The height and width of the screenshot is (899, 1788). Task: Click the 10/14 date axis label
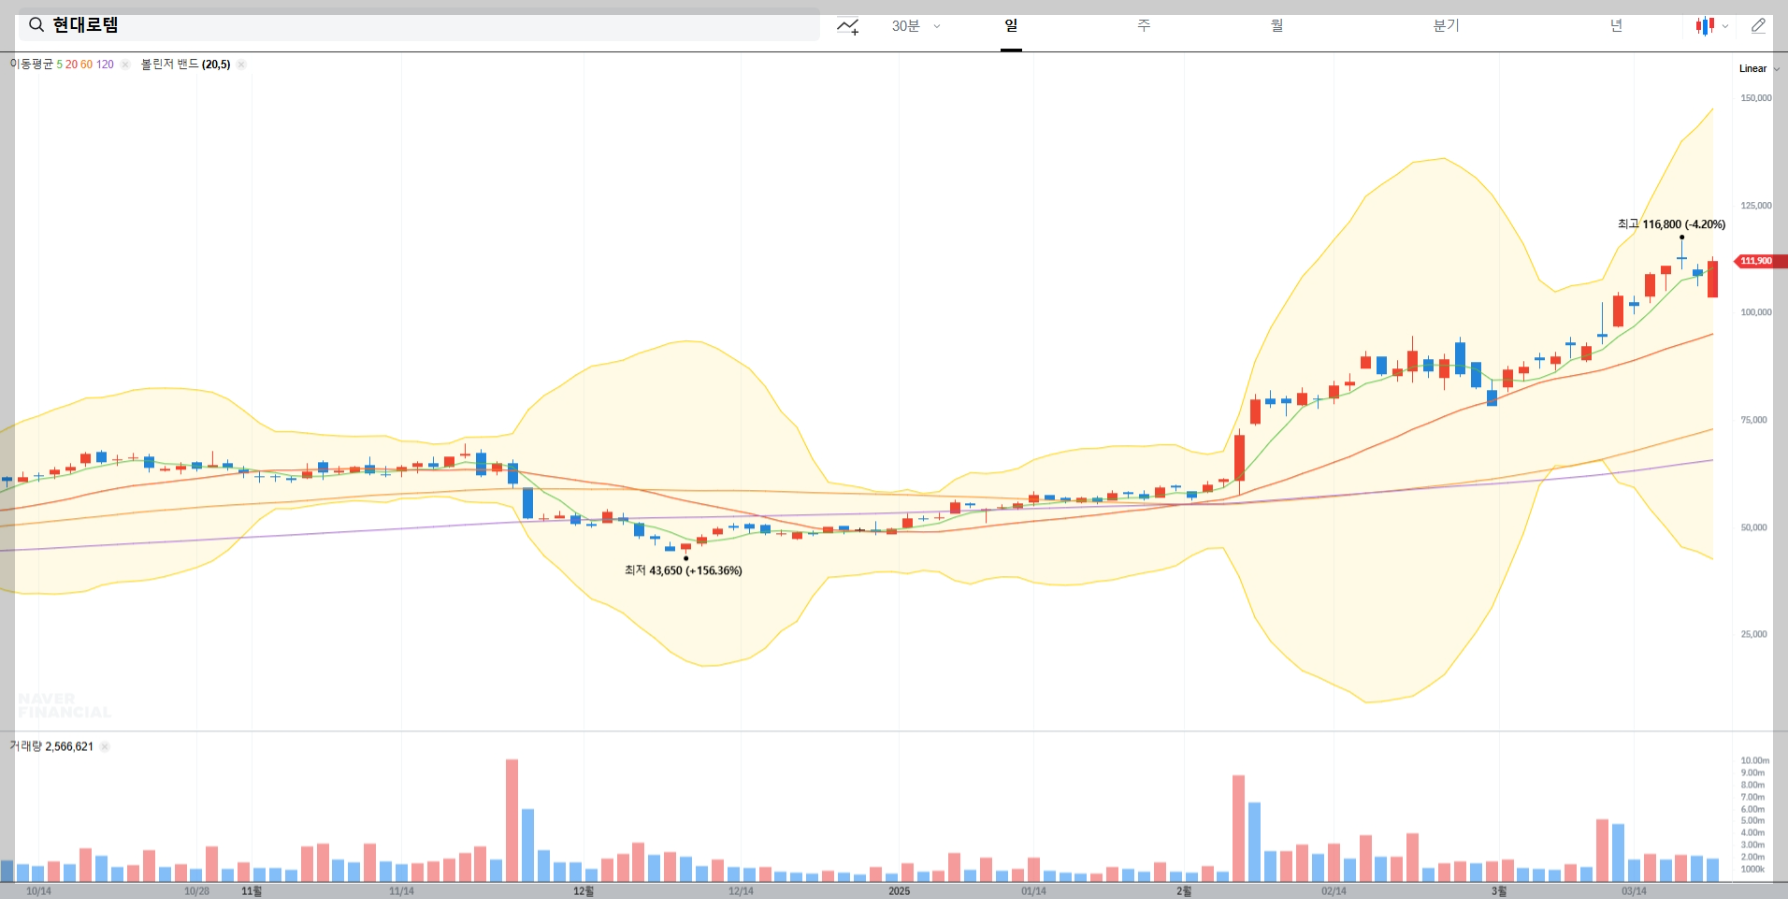click(x=38, y=891)
